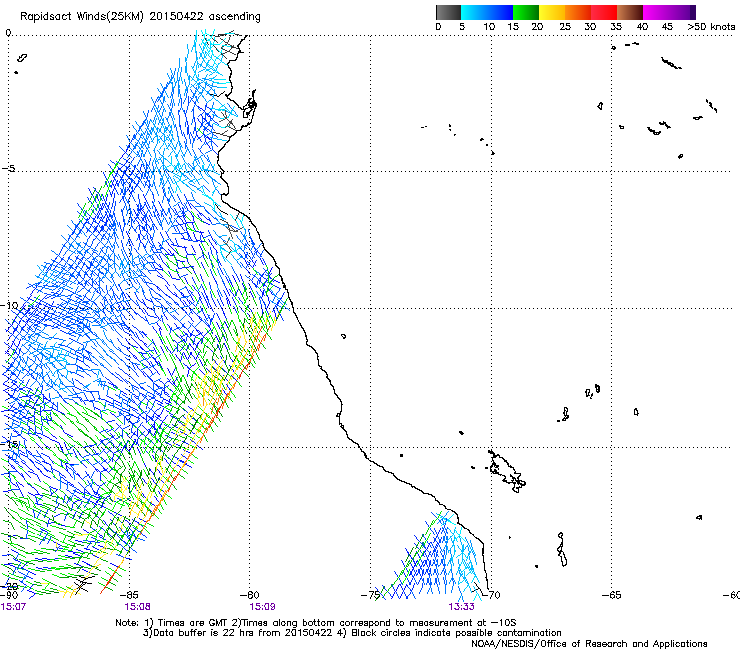Click the brown 35-40 knots color segment
This screenshot has width=740, height=650.
click(630, 12)
